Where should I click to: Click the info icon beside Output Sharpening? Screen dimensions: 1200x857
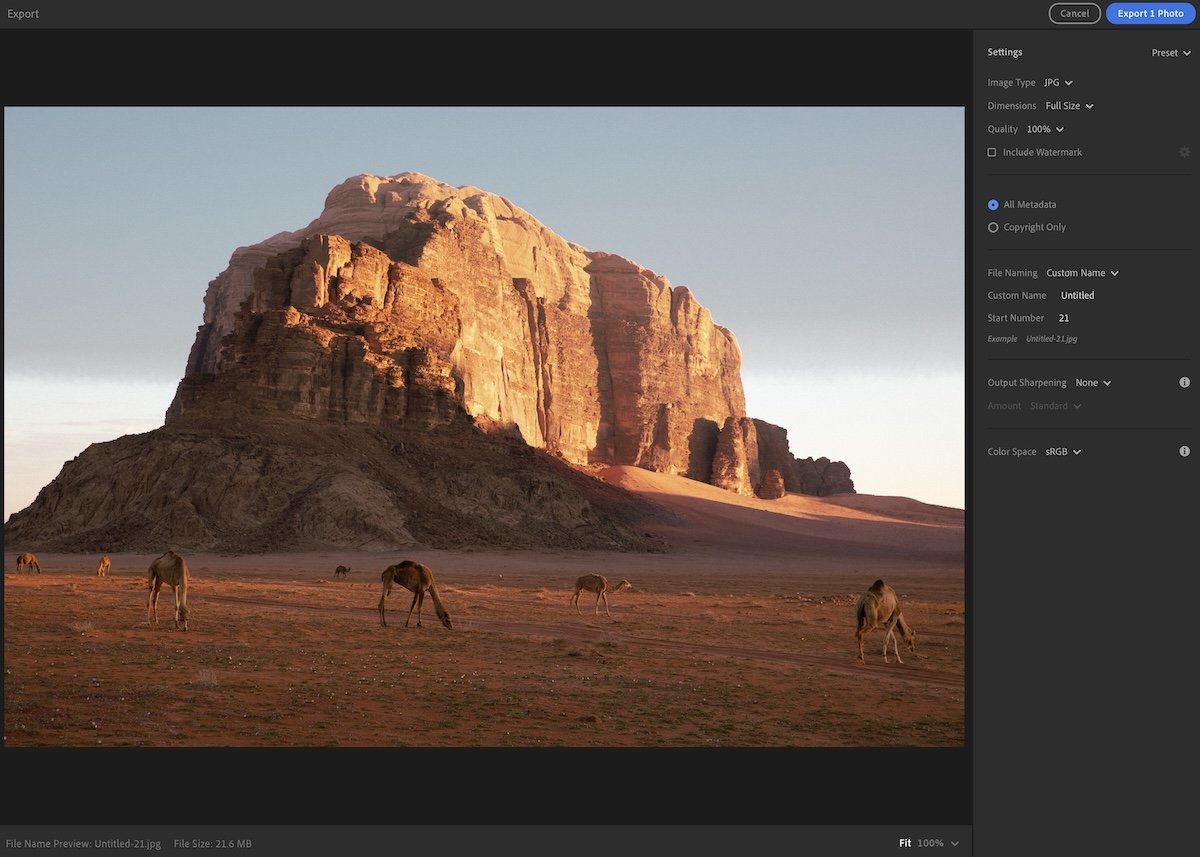point(1184,381)
